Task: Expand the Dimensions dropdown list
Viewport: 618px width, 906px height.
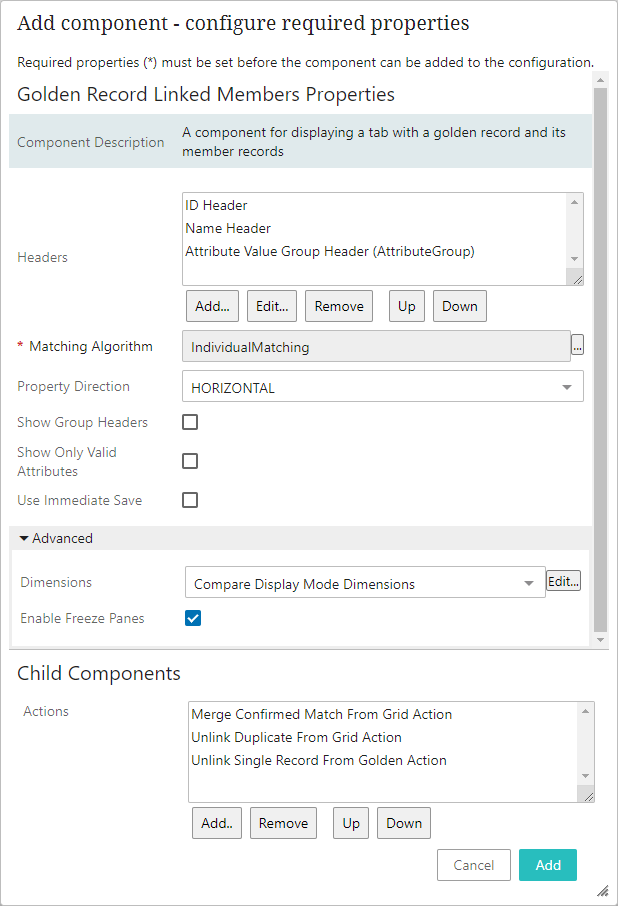Action: [365, 583]
